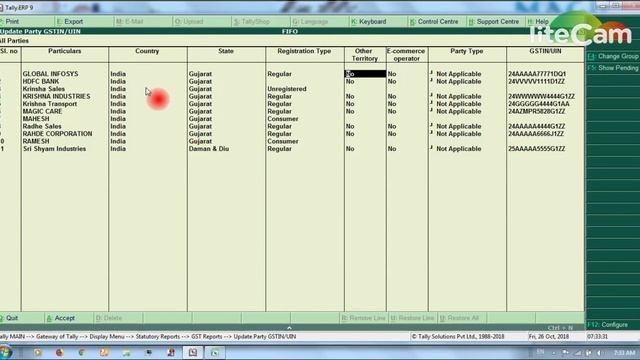The height and width of the screenshot is (360, 640).
Task: Select the RAMESH party name
Action: [x=36, y=141]
